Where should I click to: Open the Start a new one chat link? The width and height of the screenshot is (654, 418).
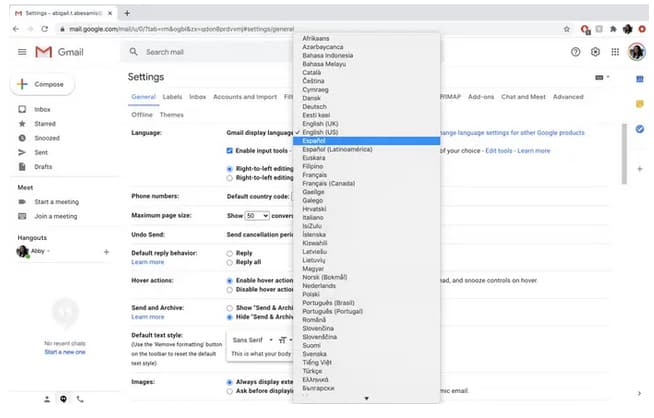click(65, 352)
